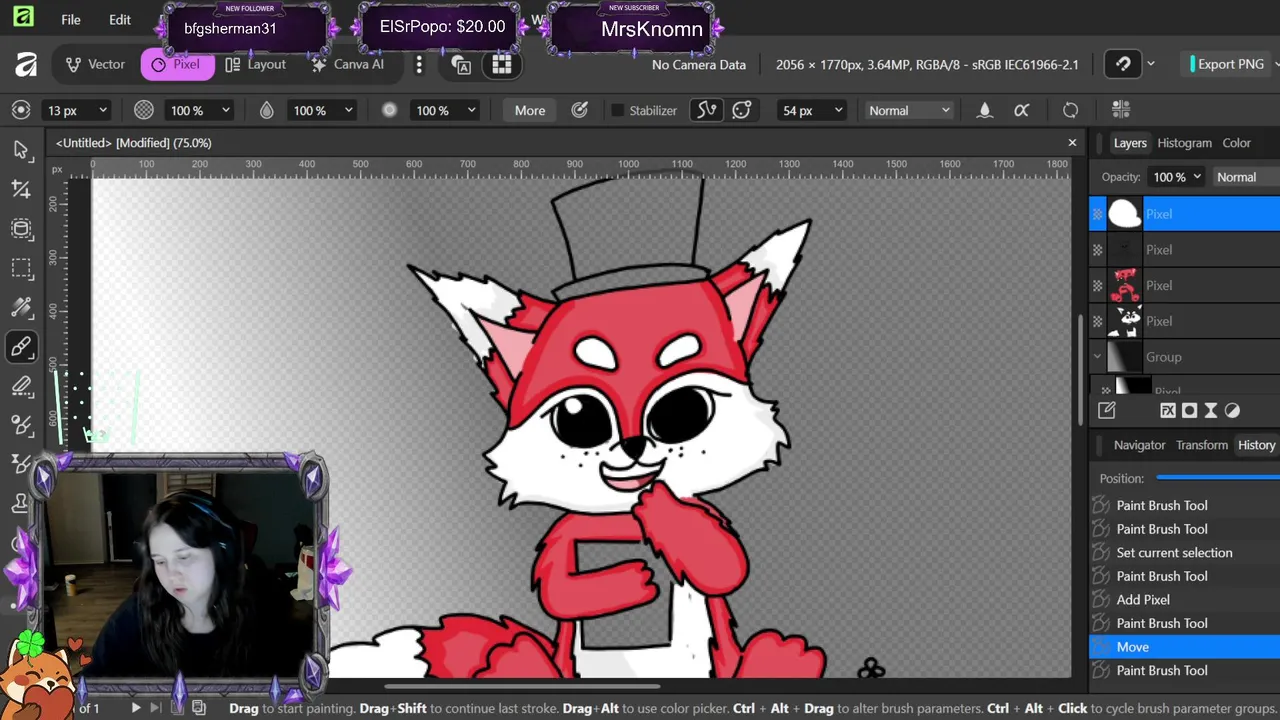Adjust the History Position slider
Screen dimensions: 1280x720
[1218, 478]
